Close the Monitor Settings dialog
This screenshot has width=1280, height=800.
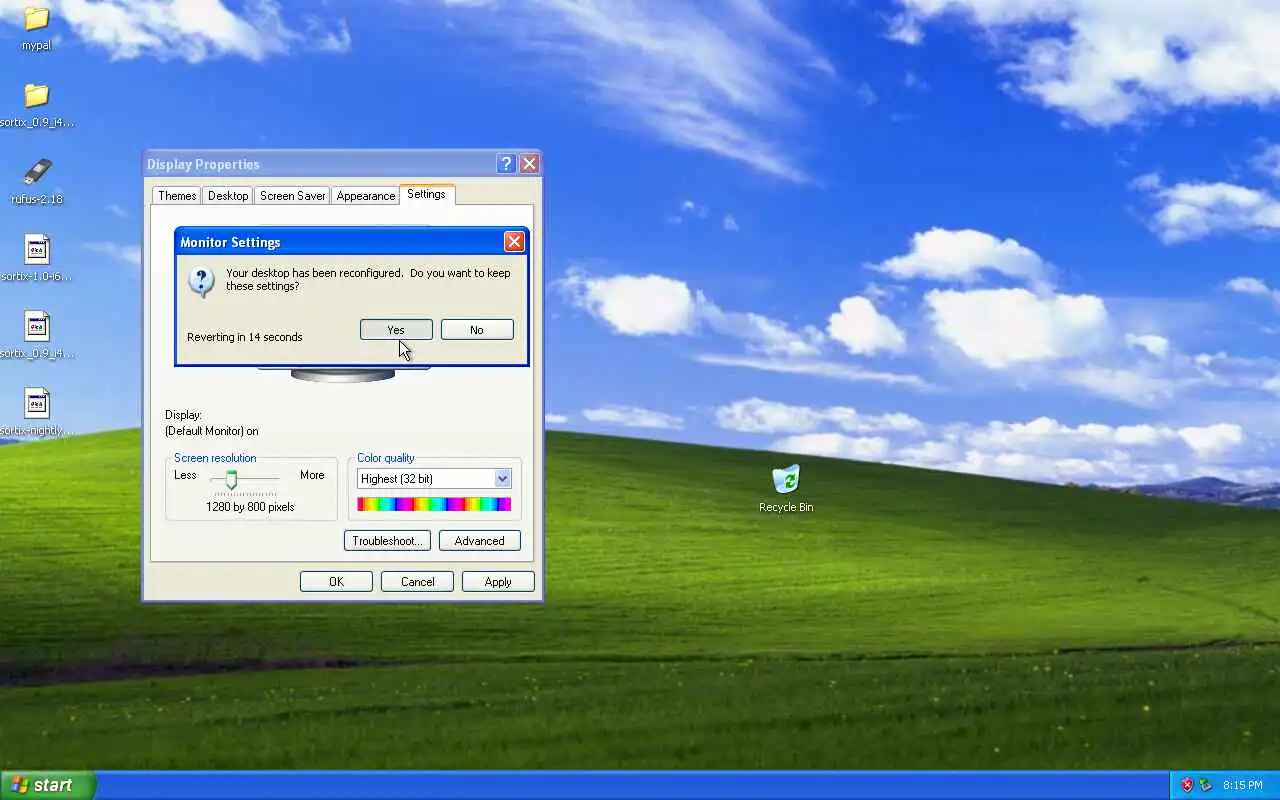coord(514,241)
